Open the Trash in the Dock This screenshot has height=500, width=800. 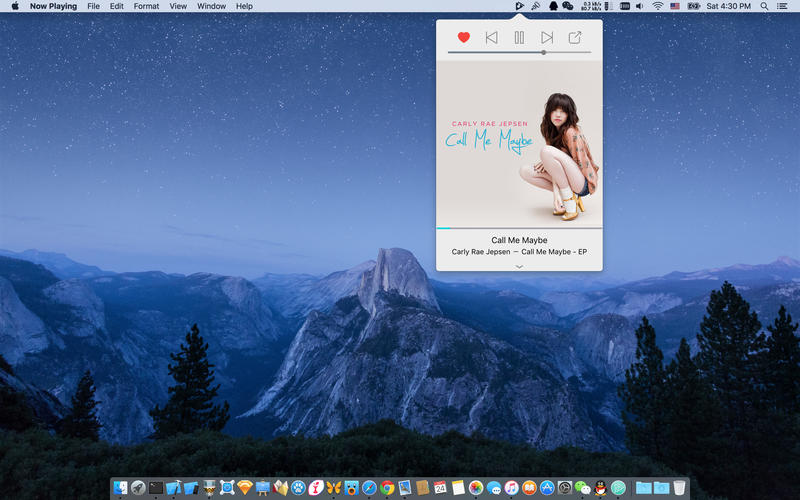679,488
